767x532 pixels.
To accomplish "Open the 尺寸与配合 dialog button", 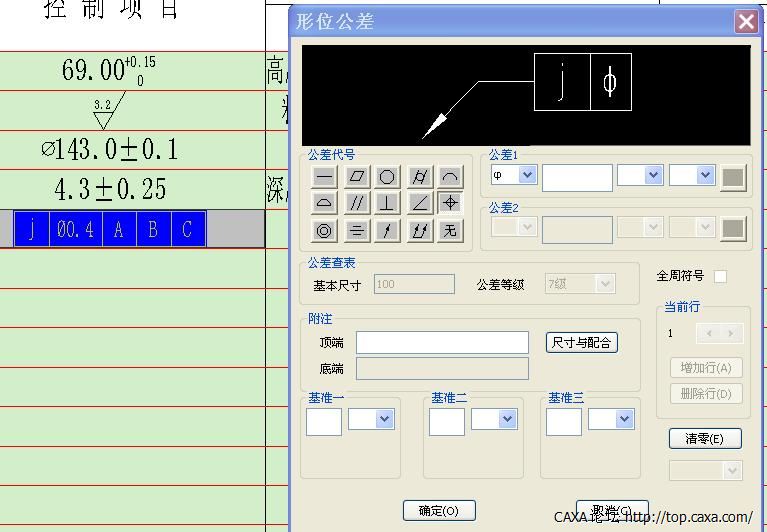I will coord(582,343).
